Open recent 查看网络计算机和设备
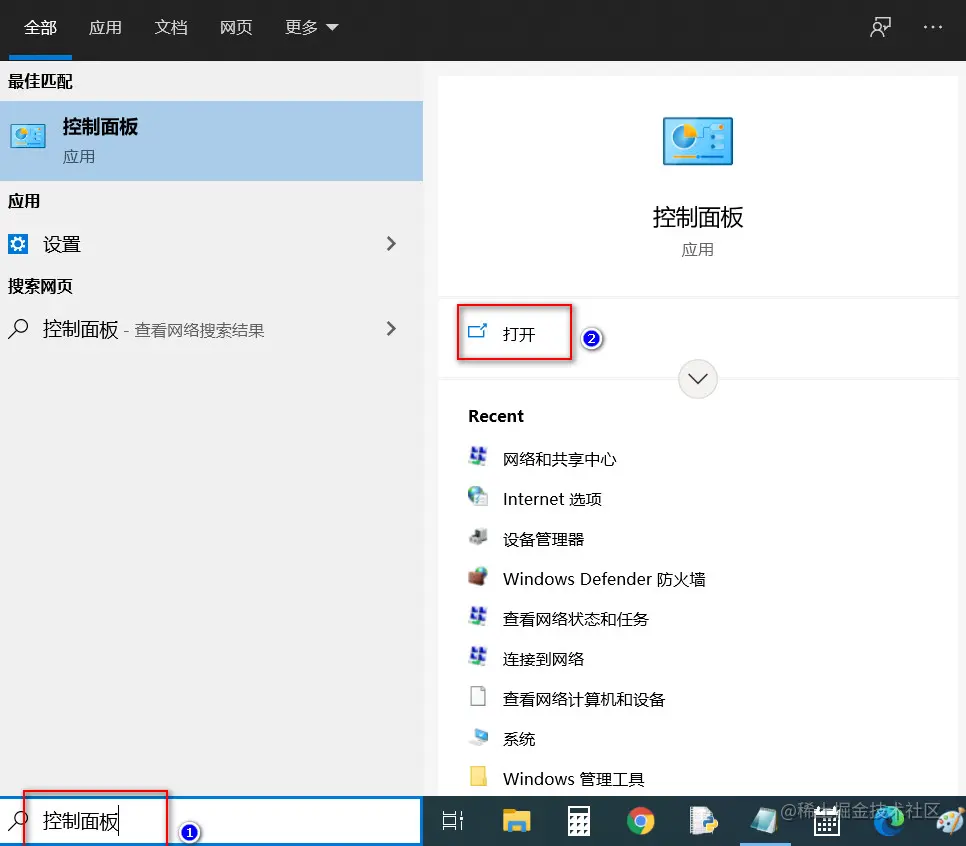966x846 pixels. tap(584, 699)
